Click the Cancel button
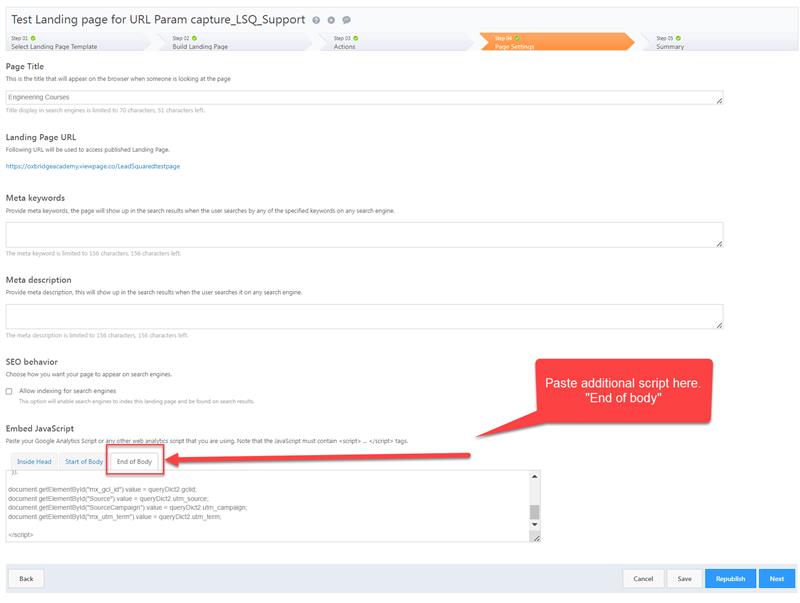 point(643,579)
